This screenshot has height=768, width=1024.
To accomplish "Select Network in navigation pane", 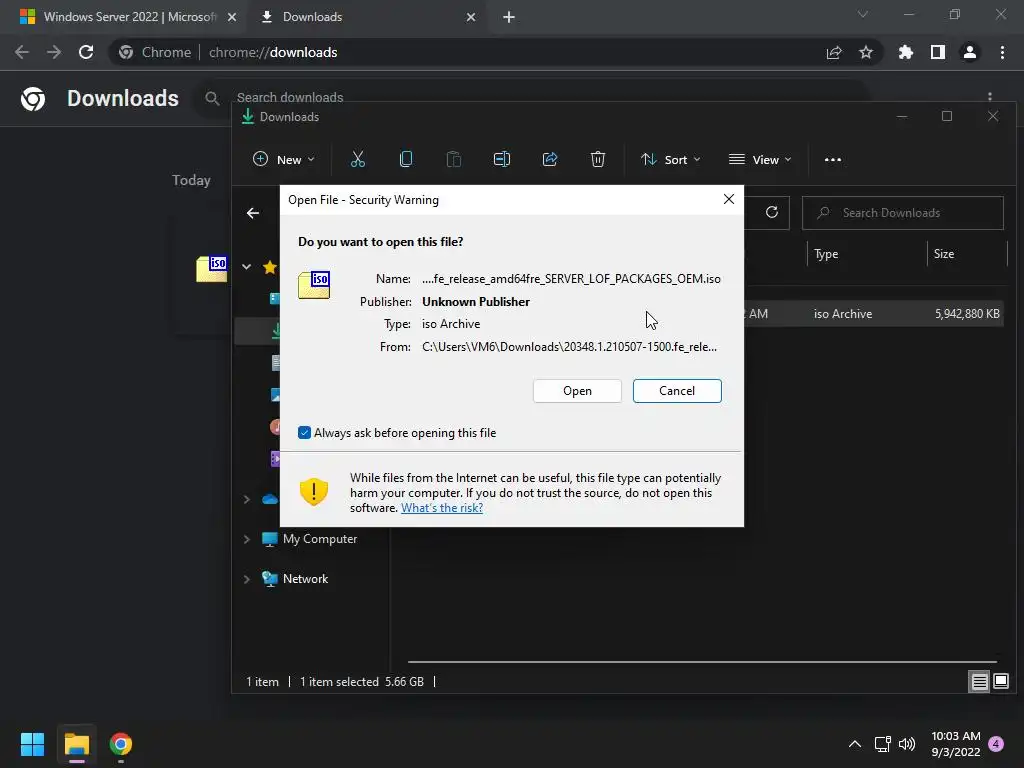I will 305,579.
